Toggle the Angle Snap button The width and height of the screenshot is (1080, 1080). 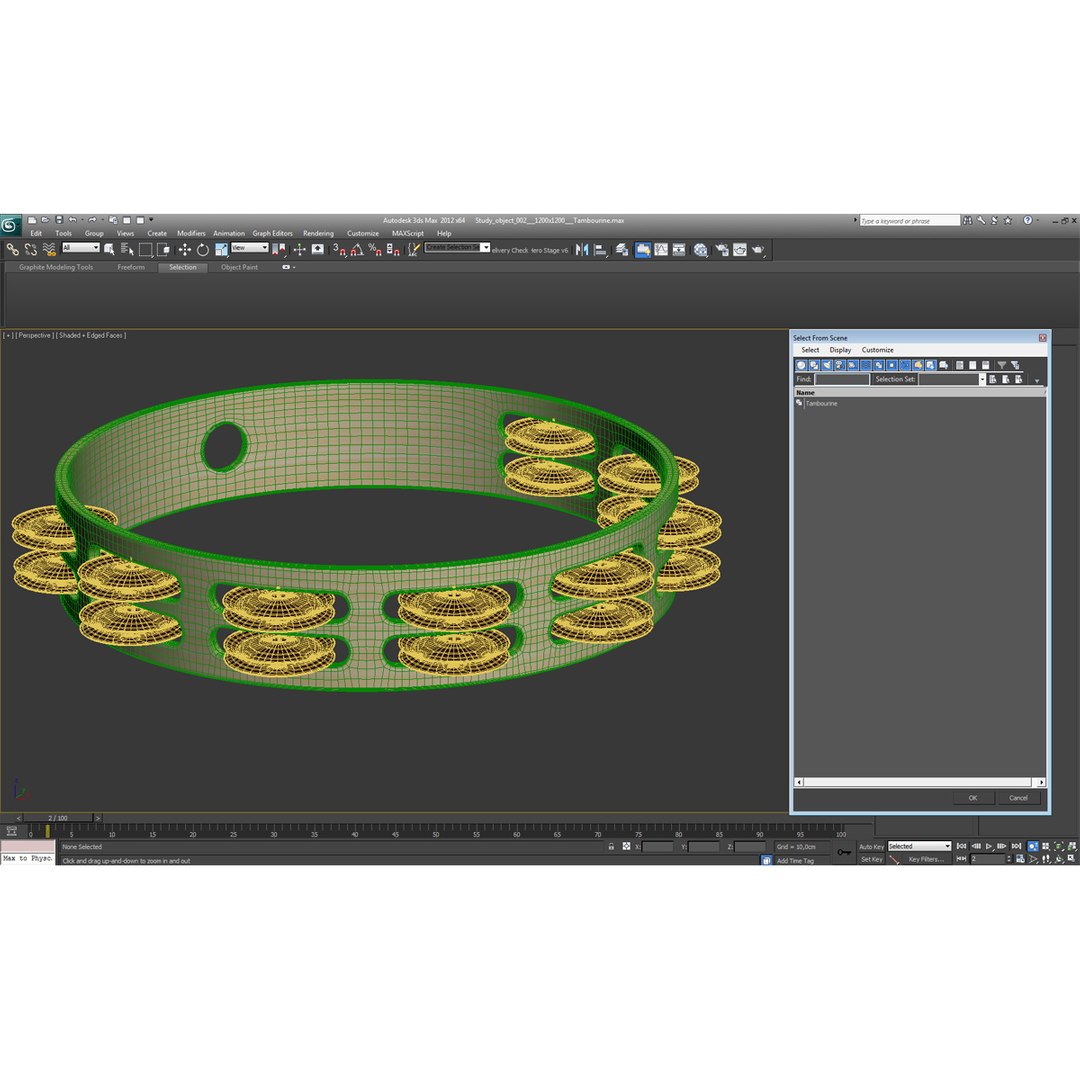tap(357, 249)
